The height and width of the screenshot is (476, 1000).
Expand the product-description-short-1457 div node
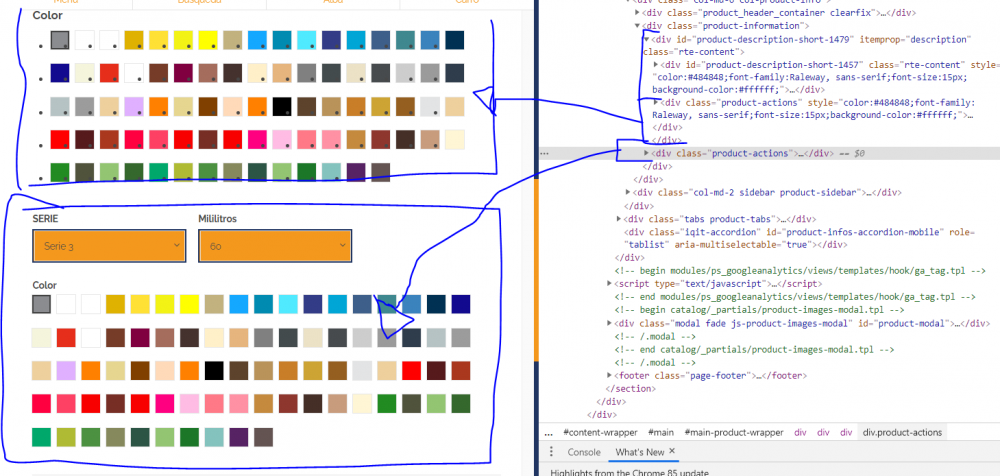[x=656, y=64]
